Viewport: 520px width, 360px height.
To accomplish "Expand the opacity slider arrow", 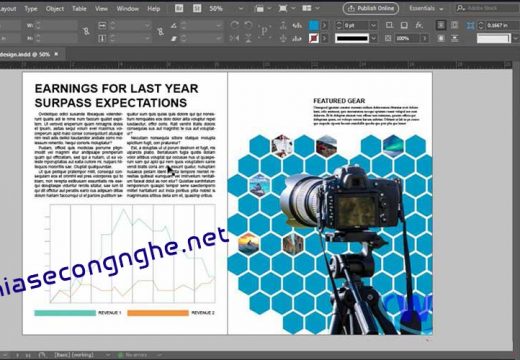I will click(x=425, y=39).
